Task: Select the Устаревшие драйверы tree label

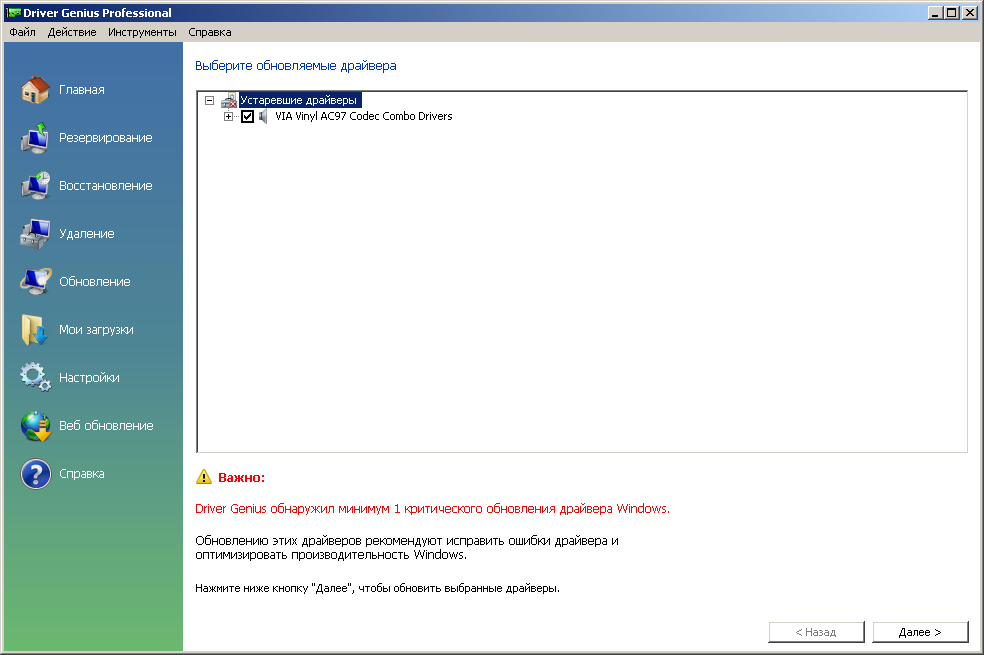Action: pos(299,100)
